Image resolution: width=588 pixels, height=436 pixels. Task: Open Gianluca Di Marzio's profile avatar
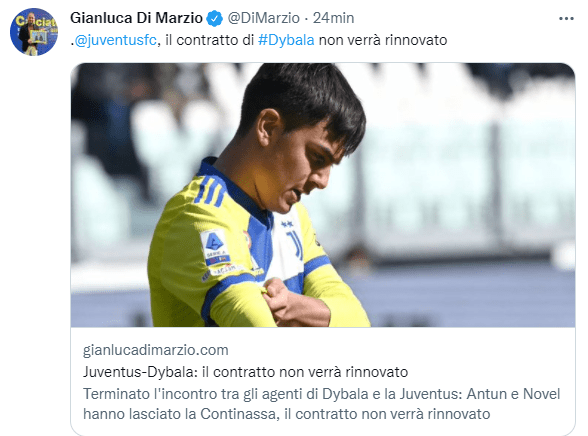(x=34, y=32)
